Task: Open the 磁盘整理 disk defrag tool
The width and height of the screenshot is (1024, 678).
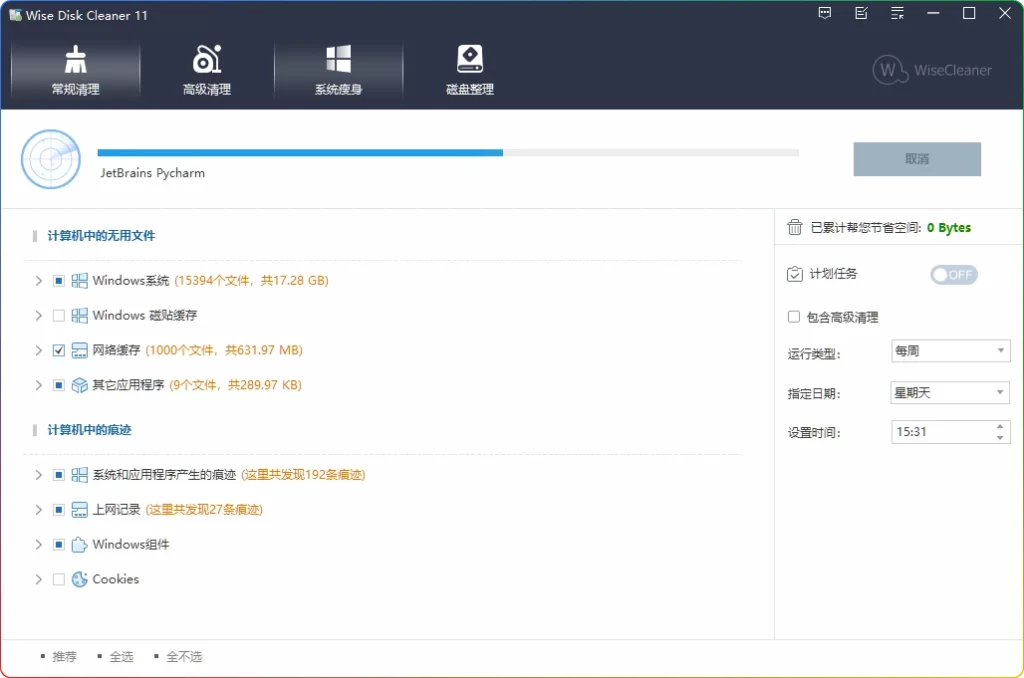Action: tap(469, 68)
